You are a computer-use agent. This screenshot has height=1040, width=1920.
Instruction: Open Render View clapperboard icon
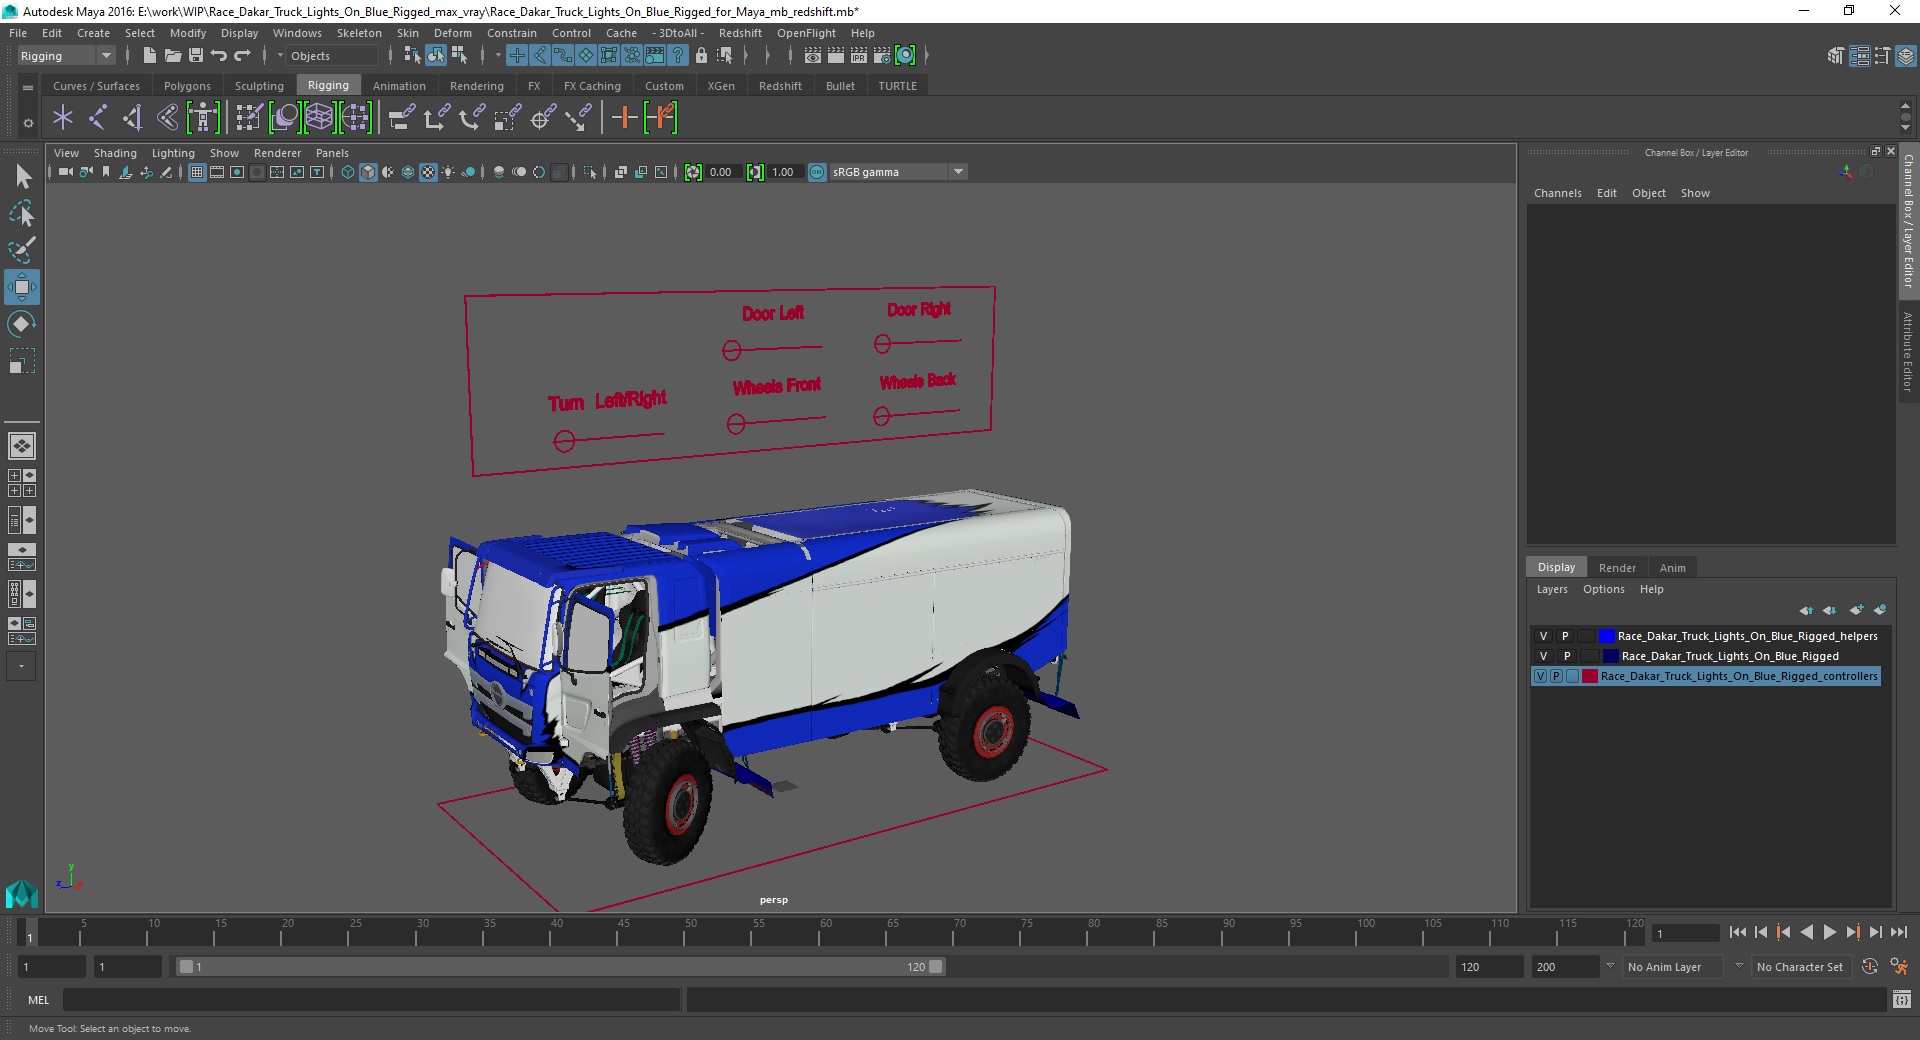tap(813, 56)
